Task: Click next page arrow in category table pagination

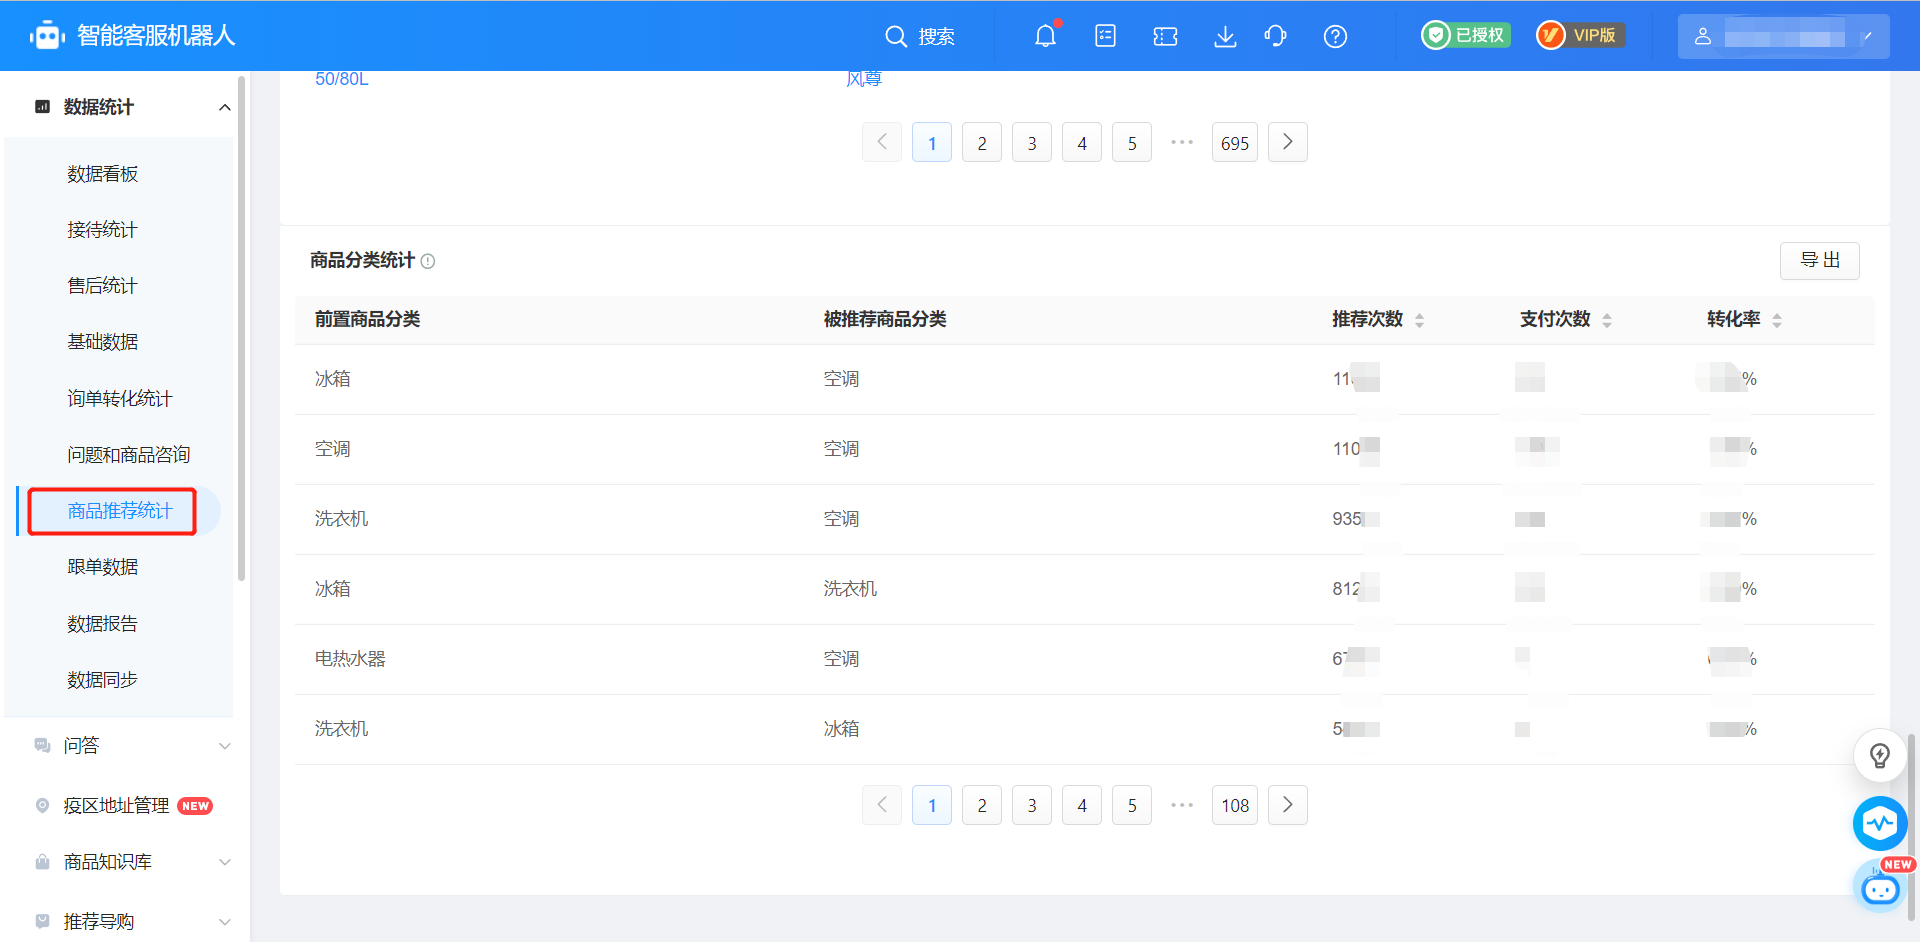Action: [1288, 805]
